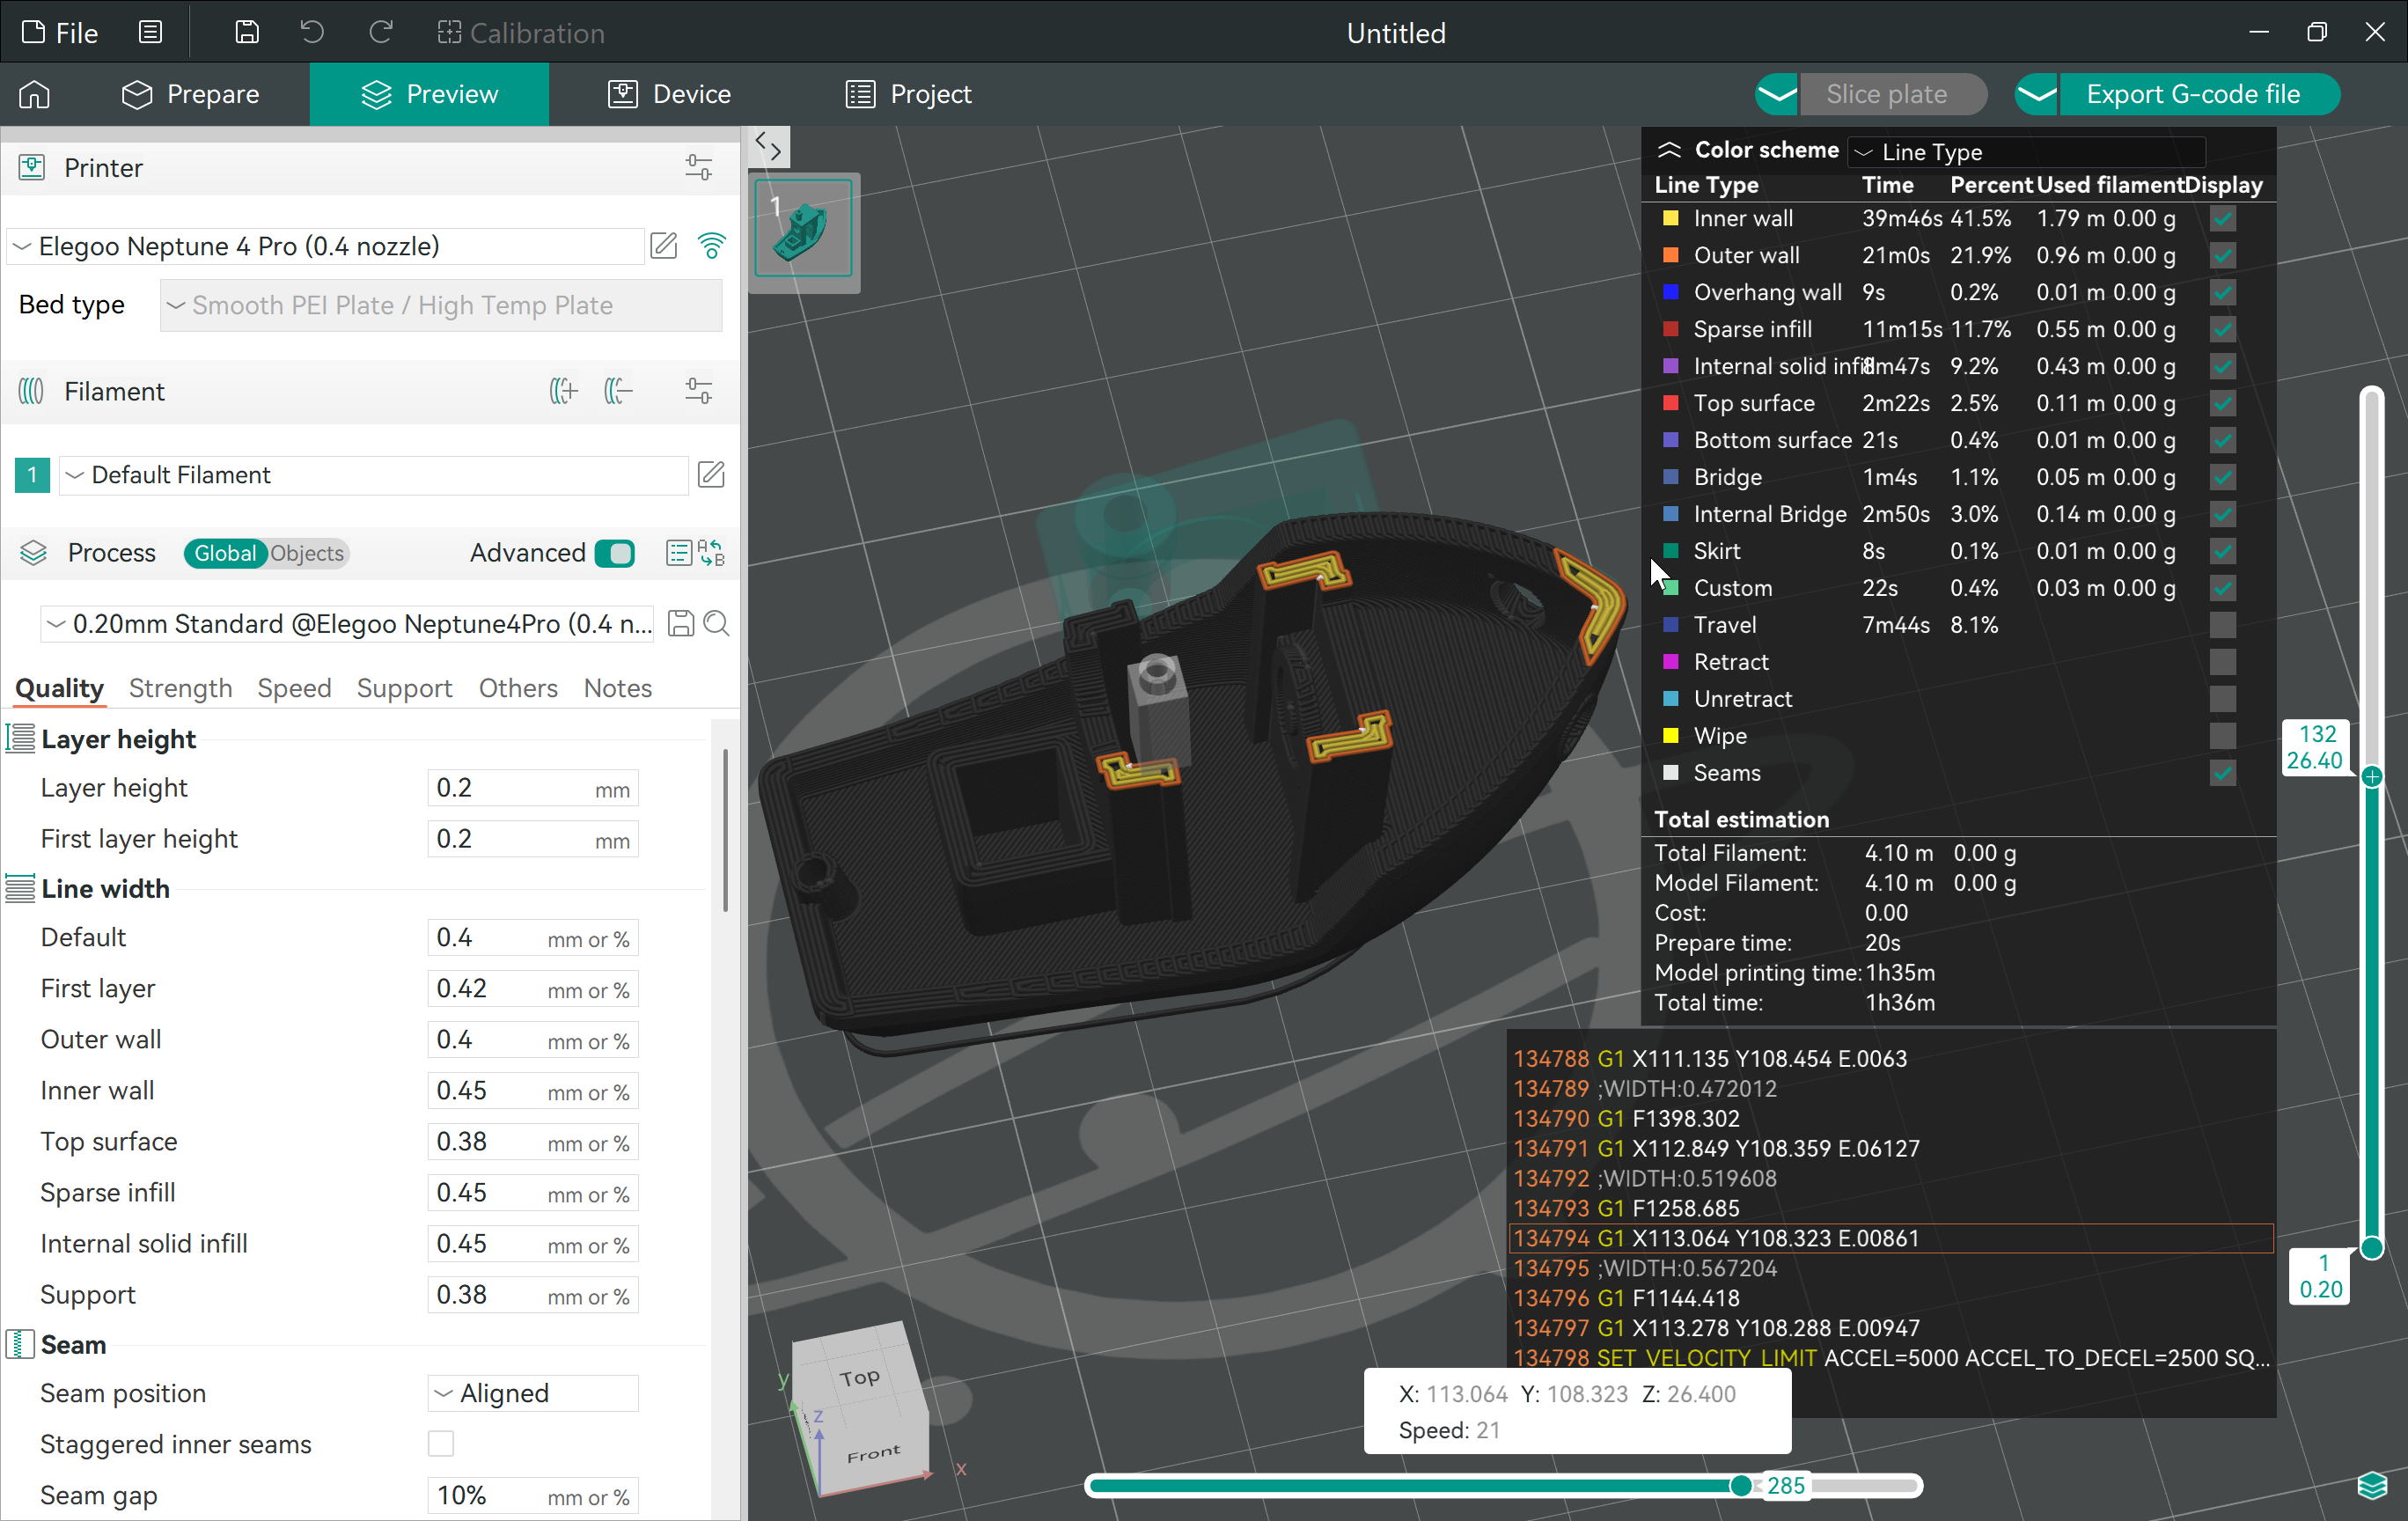Collapse the sidebar with the arrows icon

(768, 147)
